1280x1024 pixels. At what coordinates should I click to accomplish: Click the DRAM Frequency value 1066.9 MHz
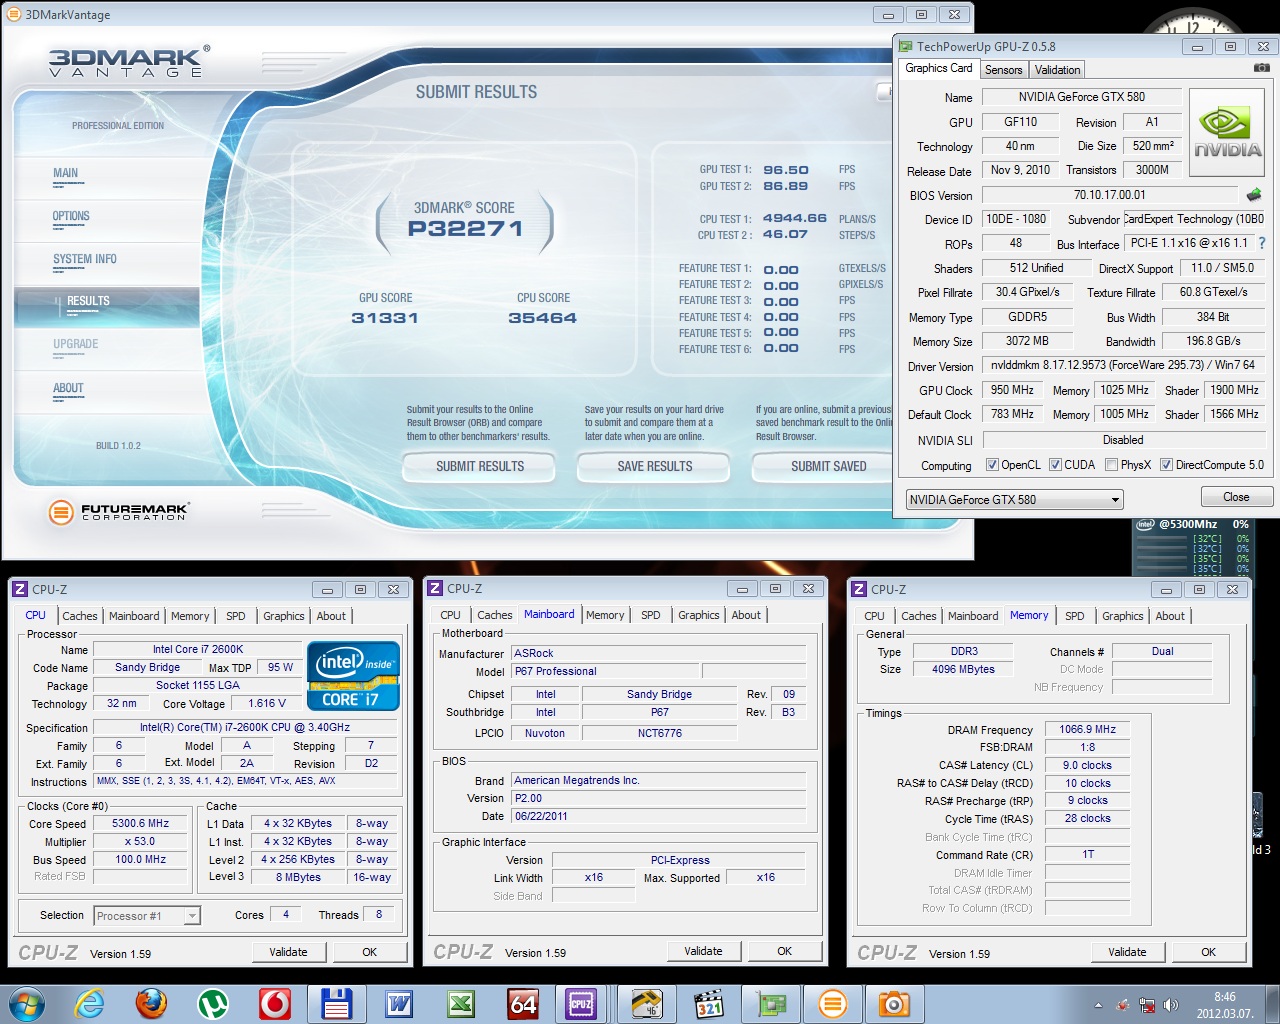click(1087, 730)
